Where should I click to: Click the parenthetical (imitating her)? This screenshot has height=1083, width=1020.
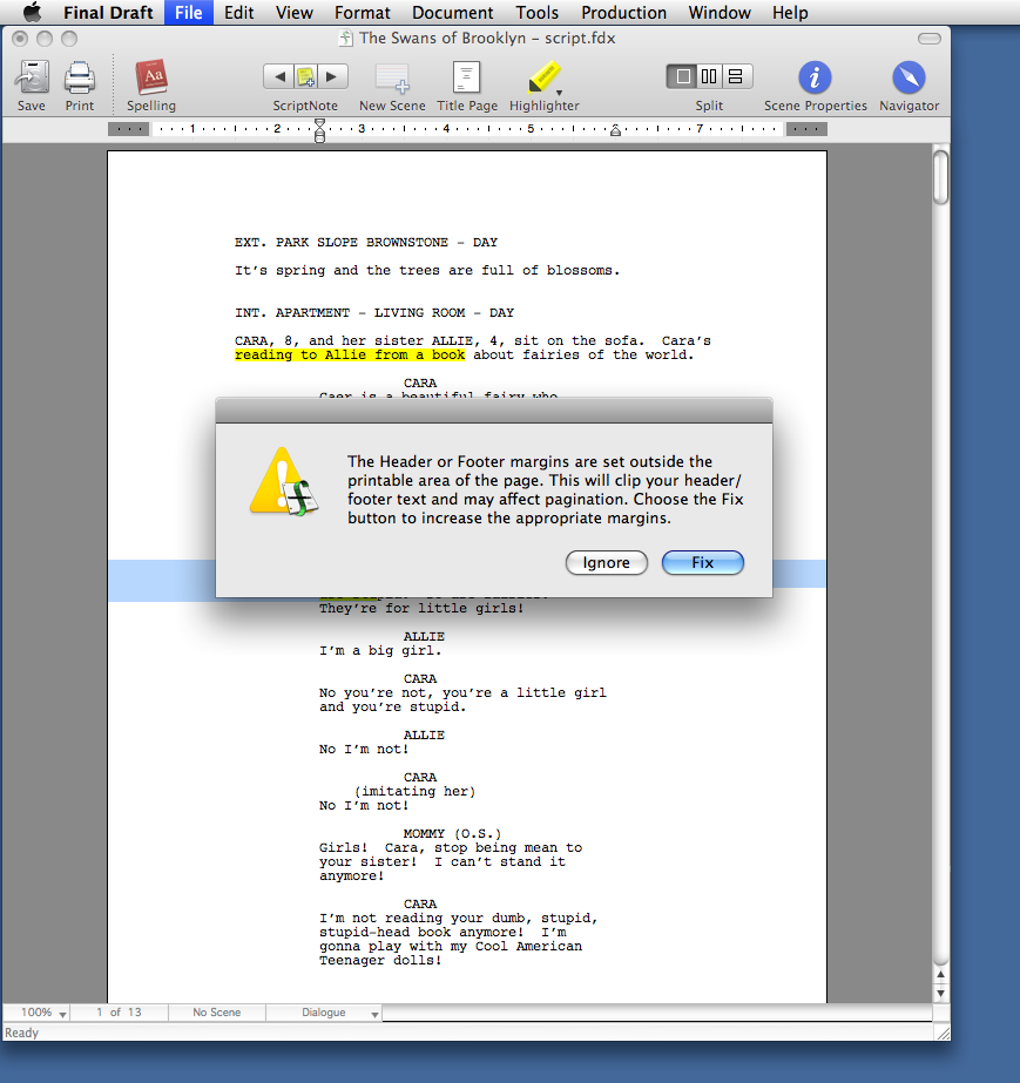(415, 792)
